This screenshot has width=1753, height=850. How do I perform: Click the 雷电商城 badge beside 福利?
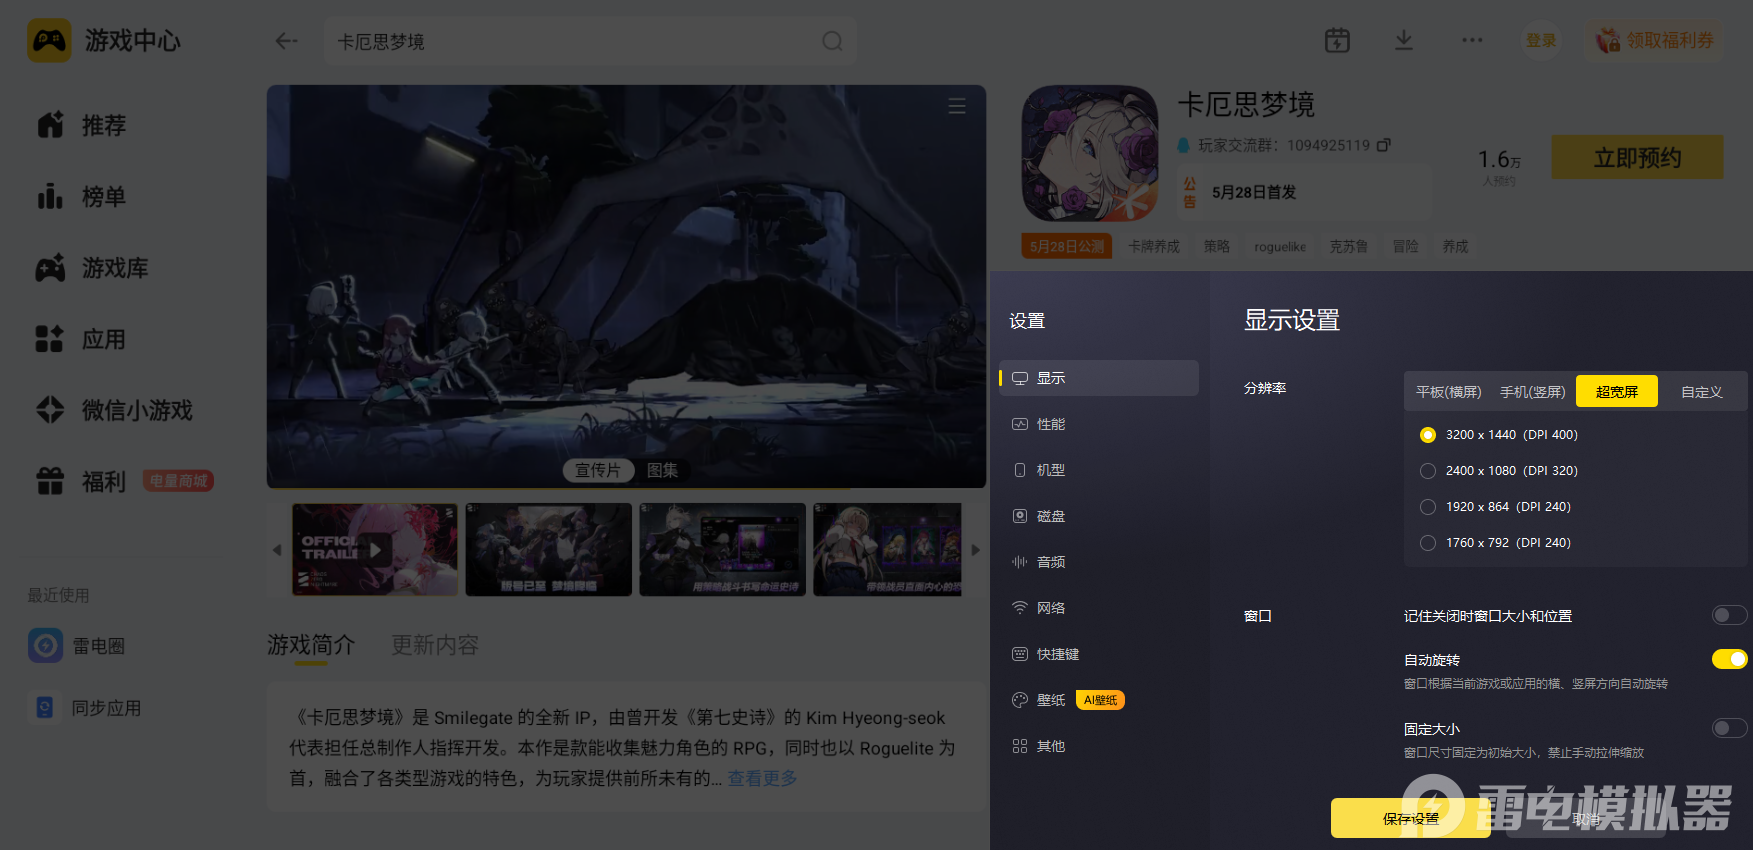pos(178,481)
